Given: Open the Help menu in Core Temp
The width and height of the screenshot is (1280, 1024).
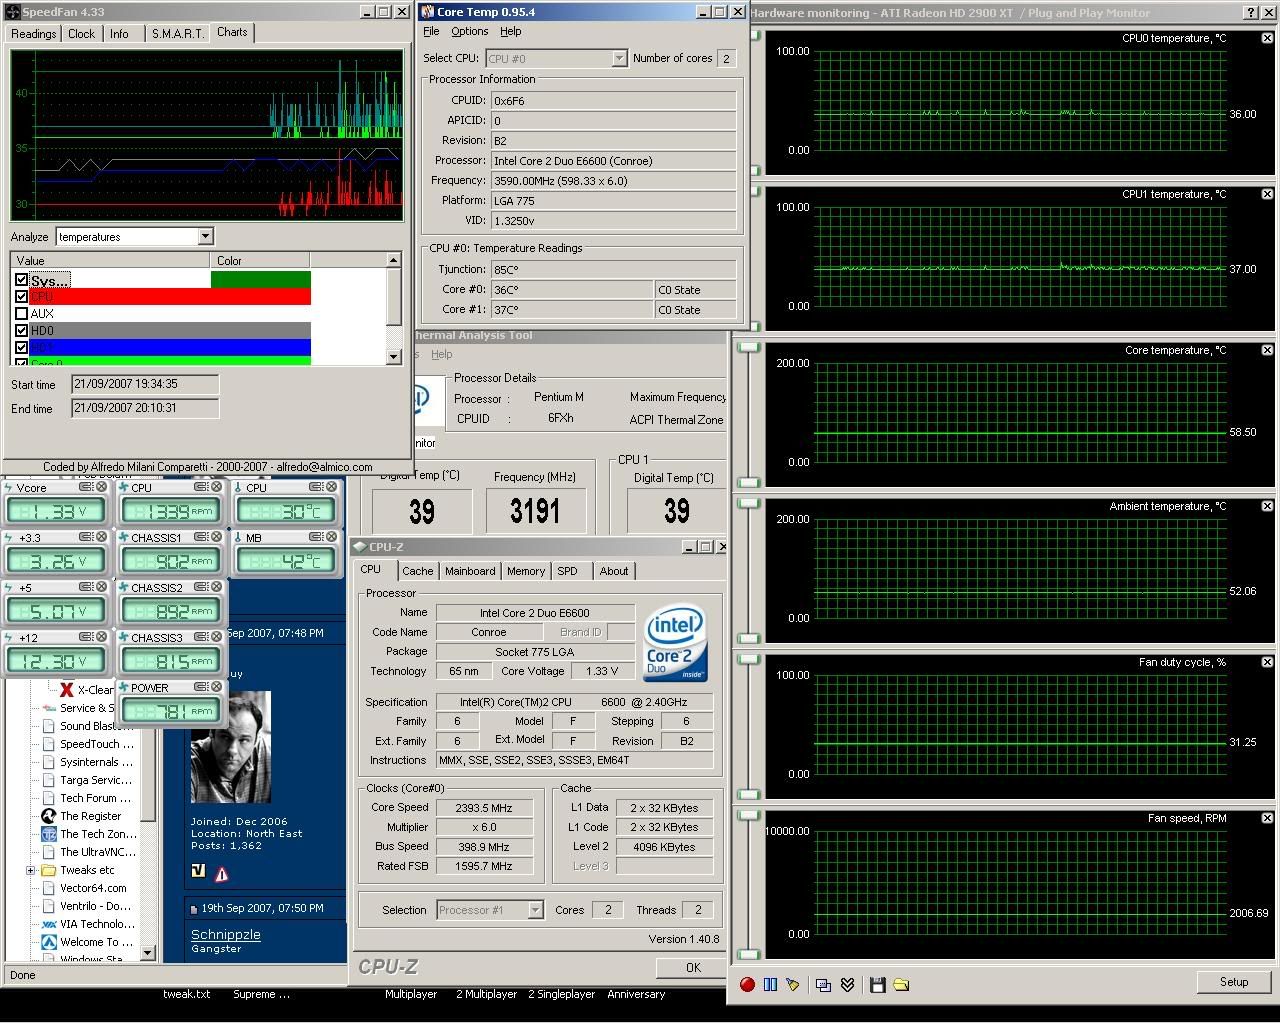Looking at the screenshot, I should click(511, 31).
